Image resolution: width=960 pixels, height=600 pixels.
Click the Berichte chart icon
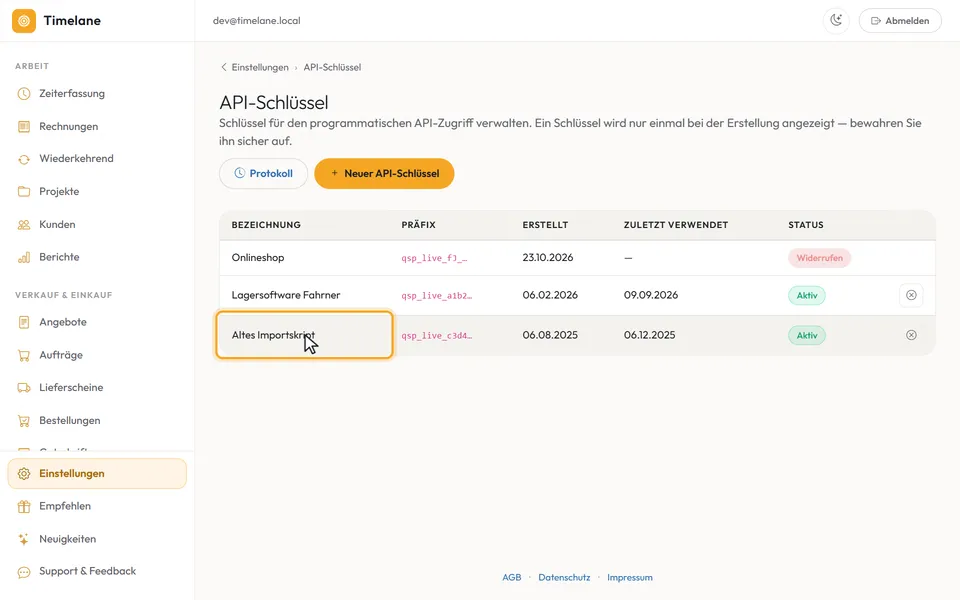pyautogui.click(x=24, y=257)
